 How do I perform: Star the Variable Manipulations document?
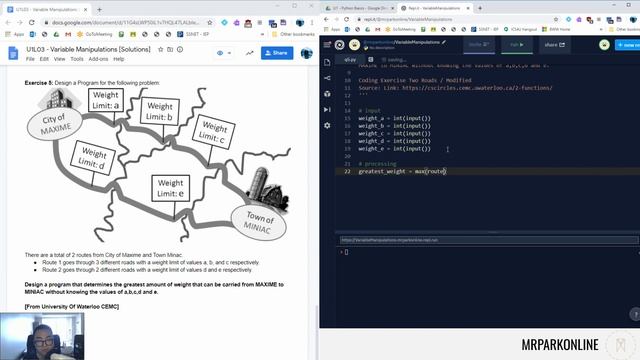pyautogui.click(x=160, y=49)
